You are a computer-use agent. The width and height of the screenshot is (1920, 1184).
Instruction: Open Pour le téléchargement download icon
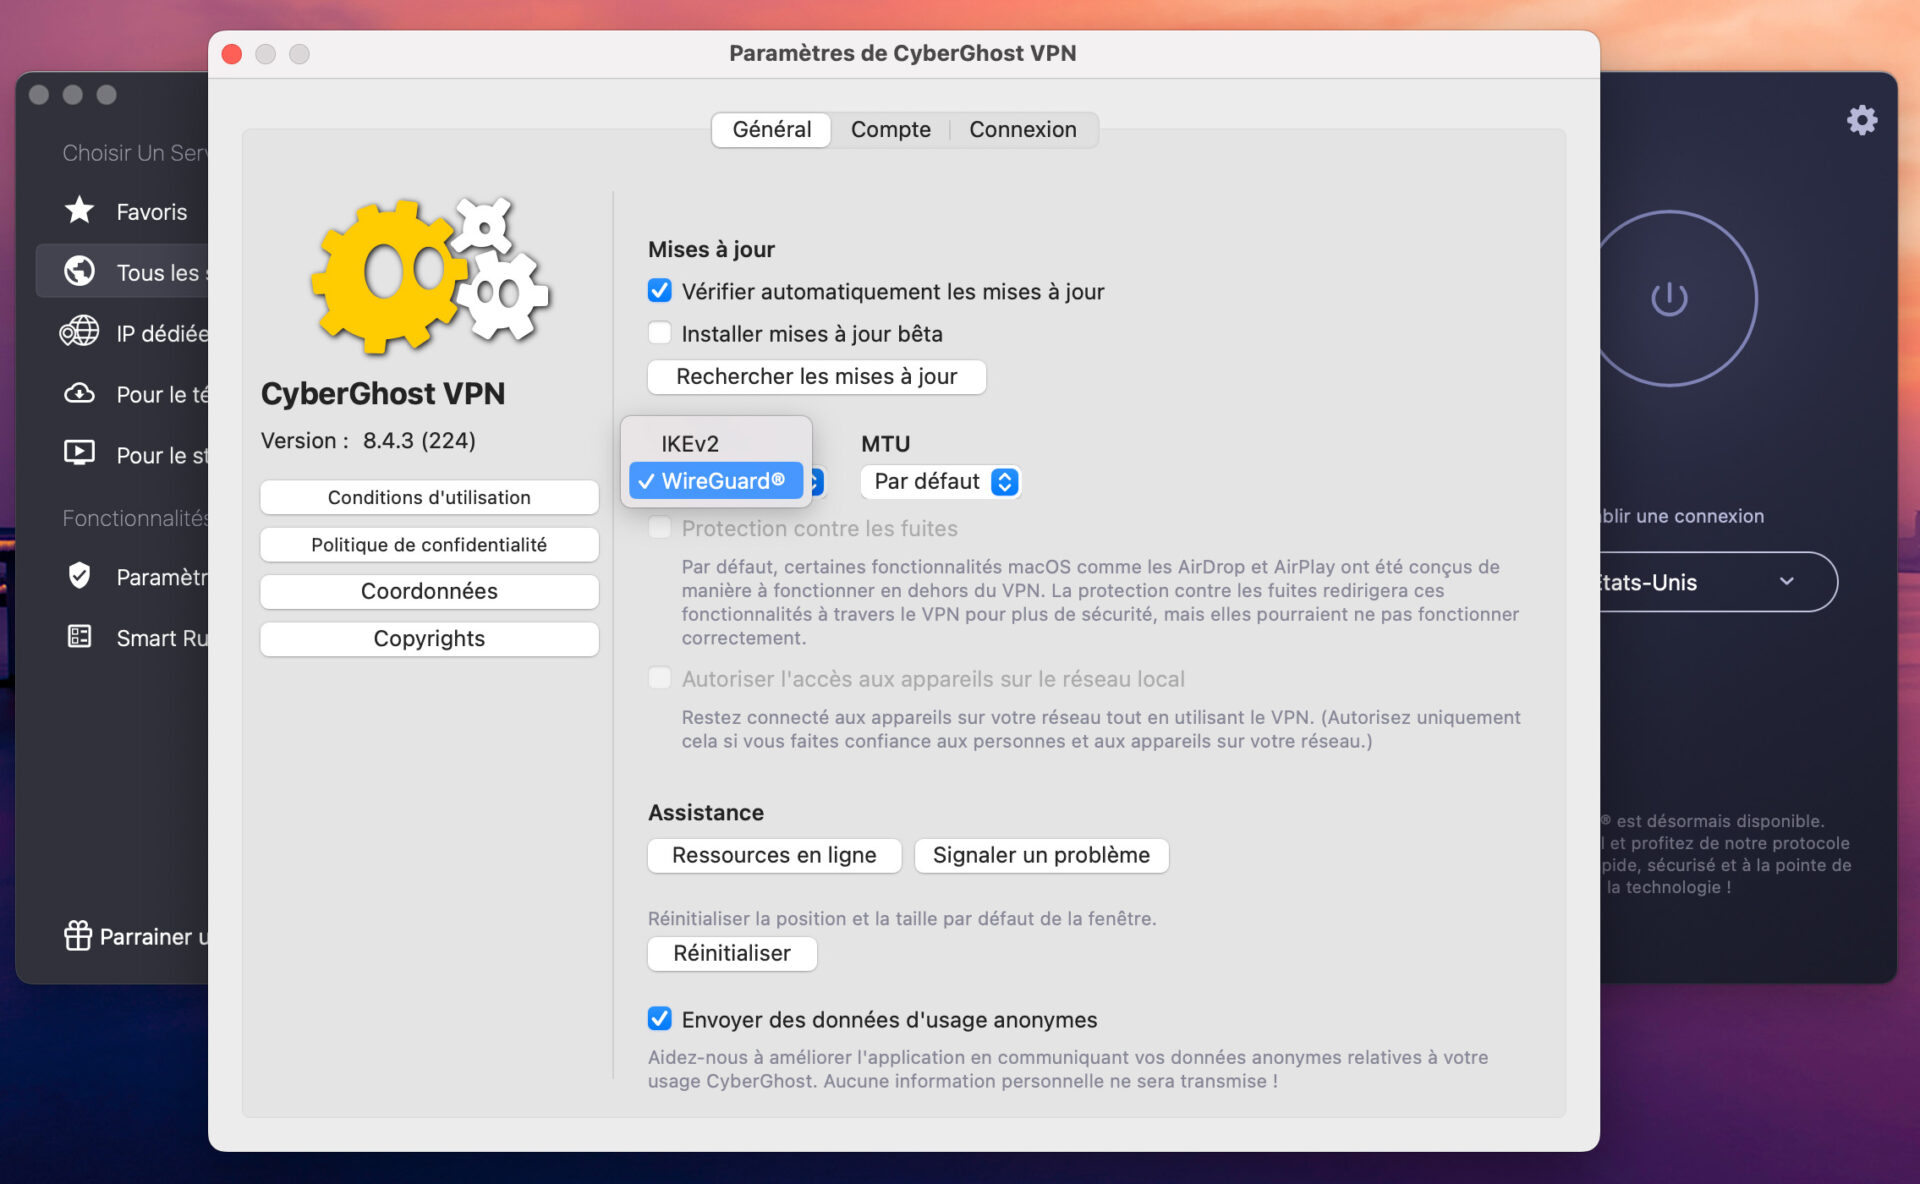tap(78, 393)
